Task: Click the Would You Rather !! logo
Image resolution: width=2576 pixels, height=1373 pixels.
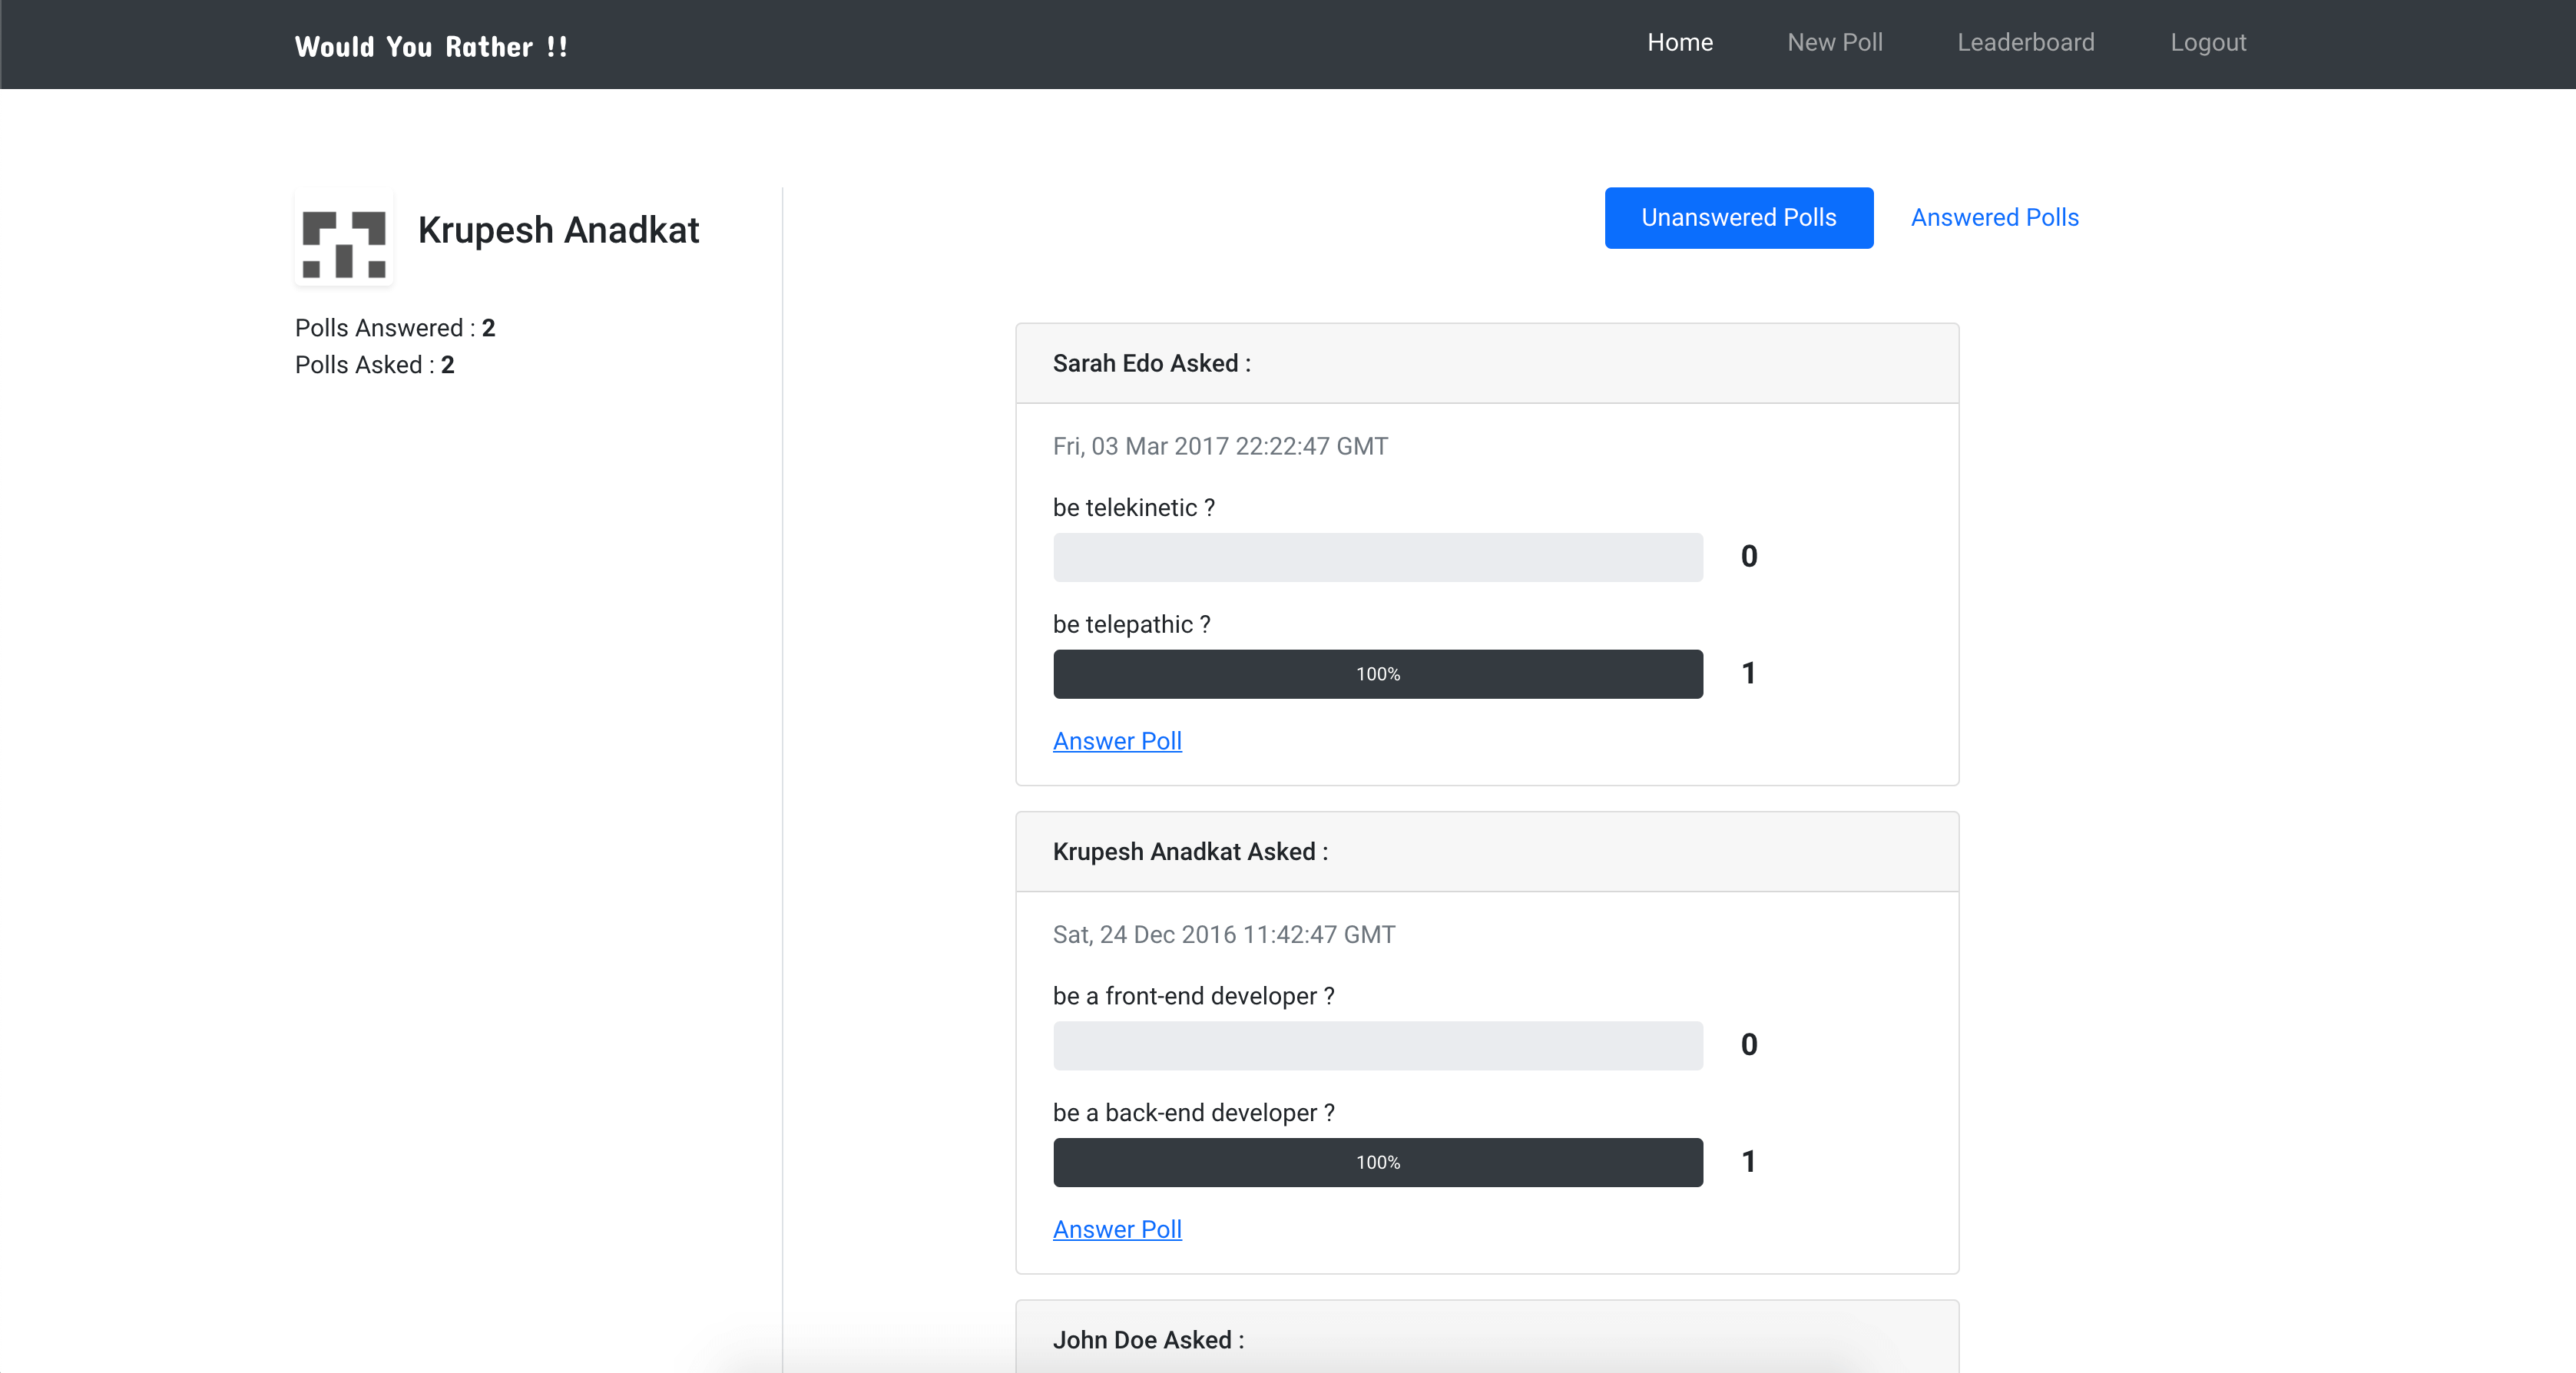Action: pos(431,46)
